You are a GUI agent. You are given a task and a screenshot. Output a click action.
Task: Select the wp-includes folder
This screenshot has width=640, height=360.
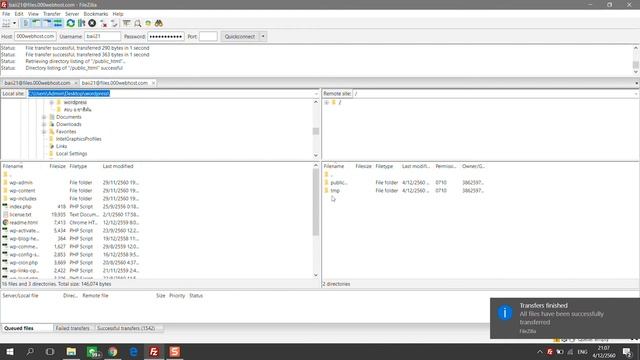click(23, 198)
